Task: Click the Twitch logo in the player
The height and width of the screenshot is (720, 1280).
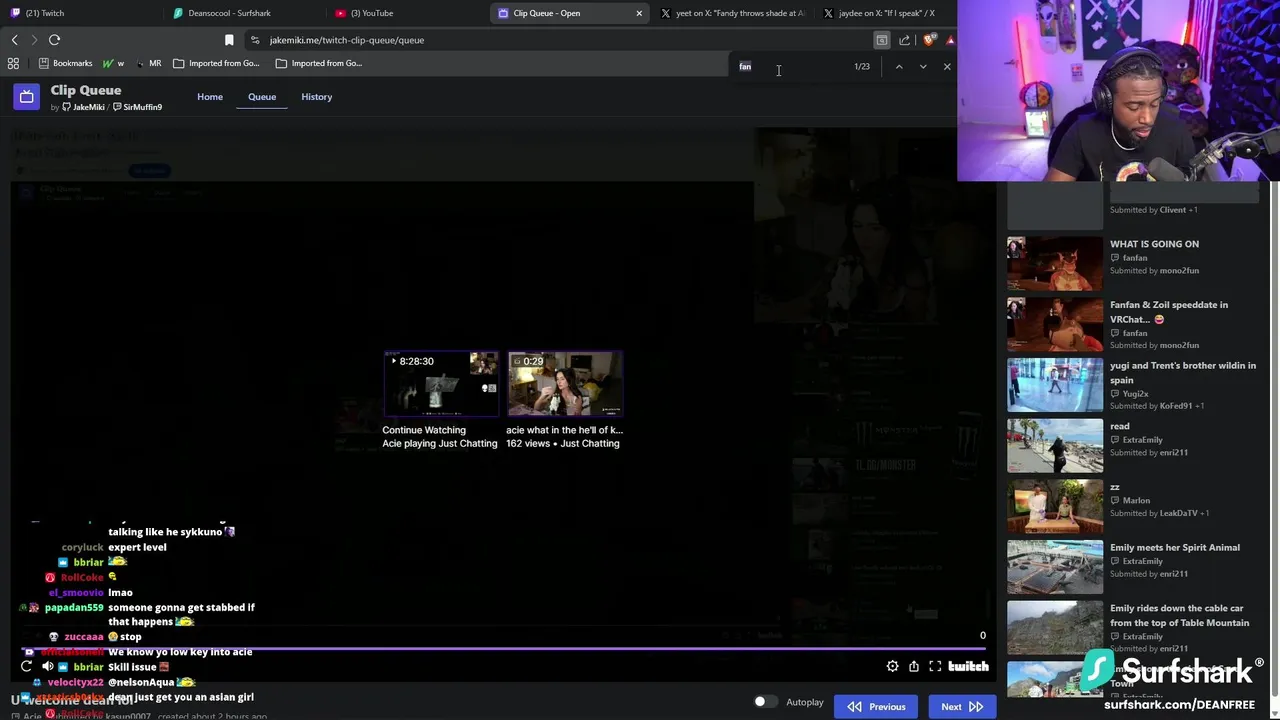Action: pos(968,666)
